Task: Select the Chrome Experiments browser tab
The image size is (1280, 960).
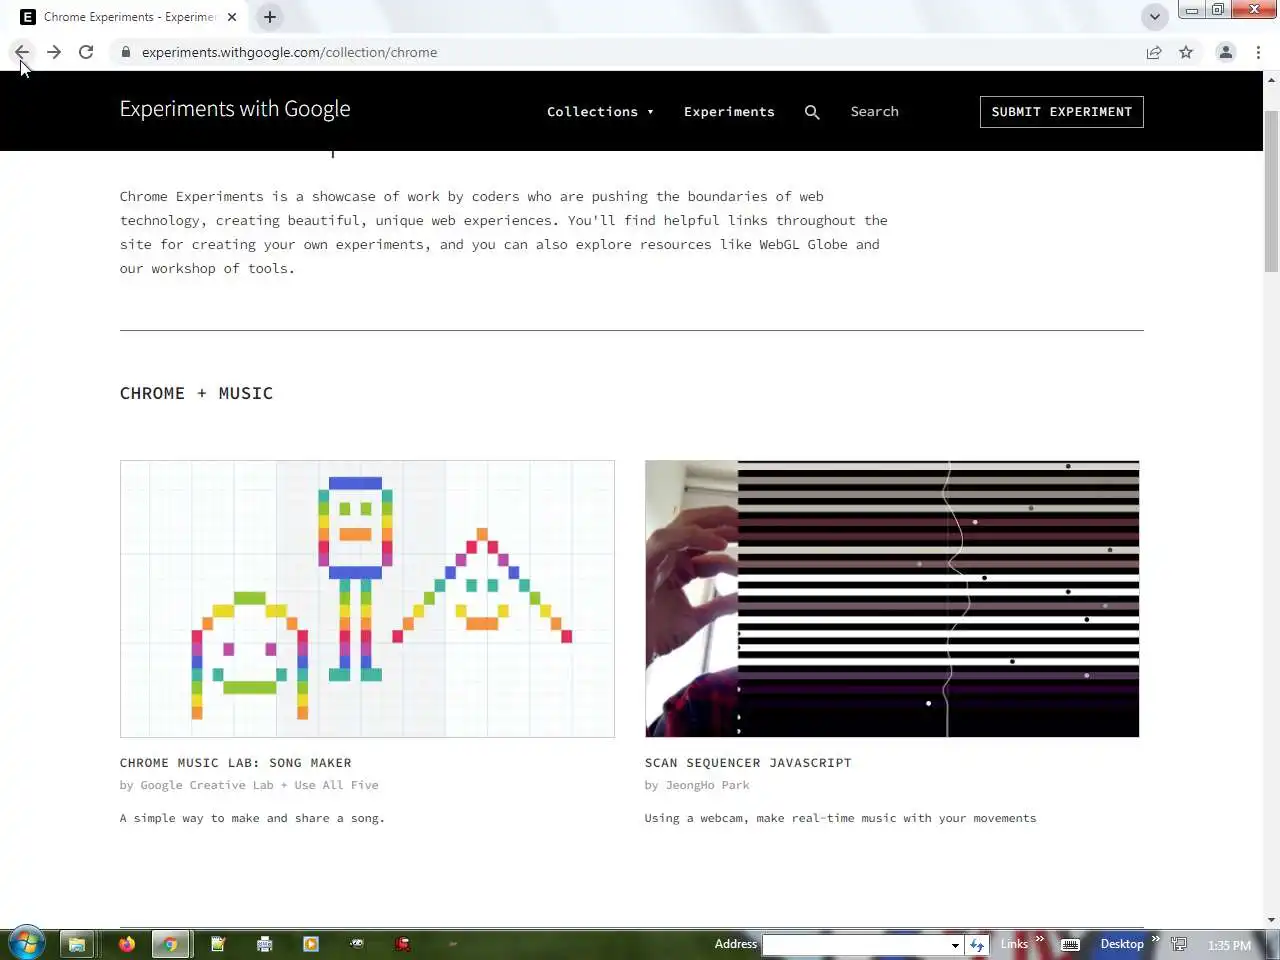Action: (128, 17)
